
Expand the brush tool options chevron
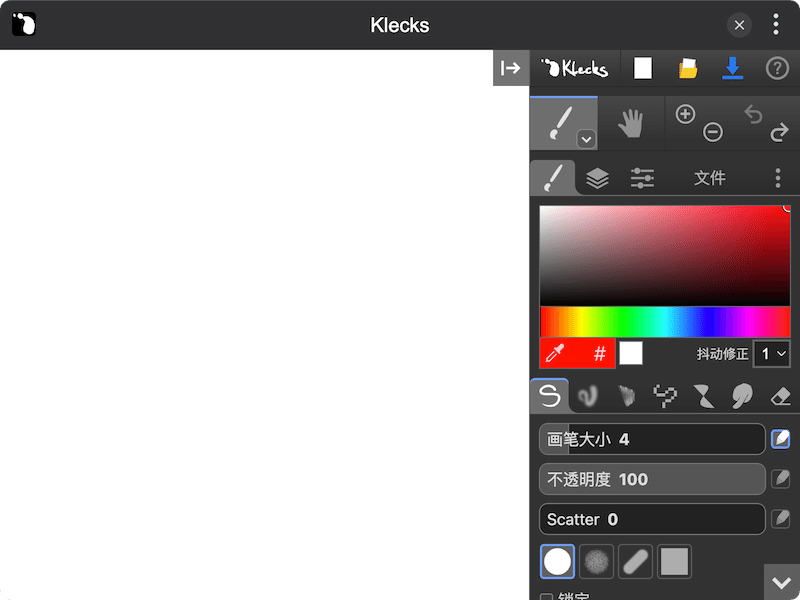[586, 139]
